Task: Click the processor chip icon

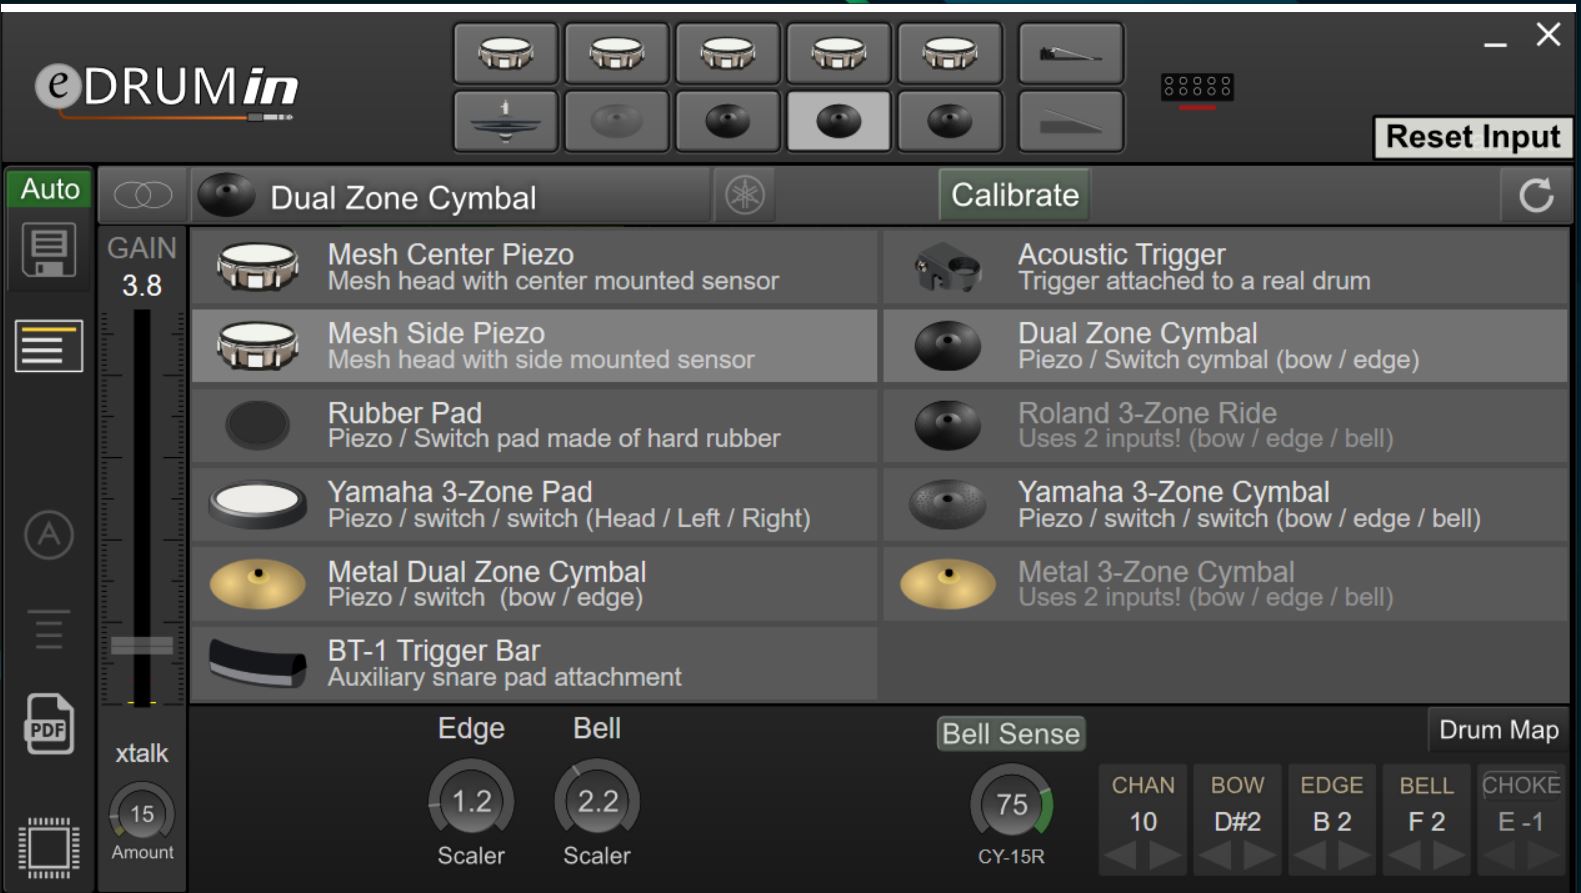Action: [49, 847]
